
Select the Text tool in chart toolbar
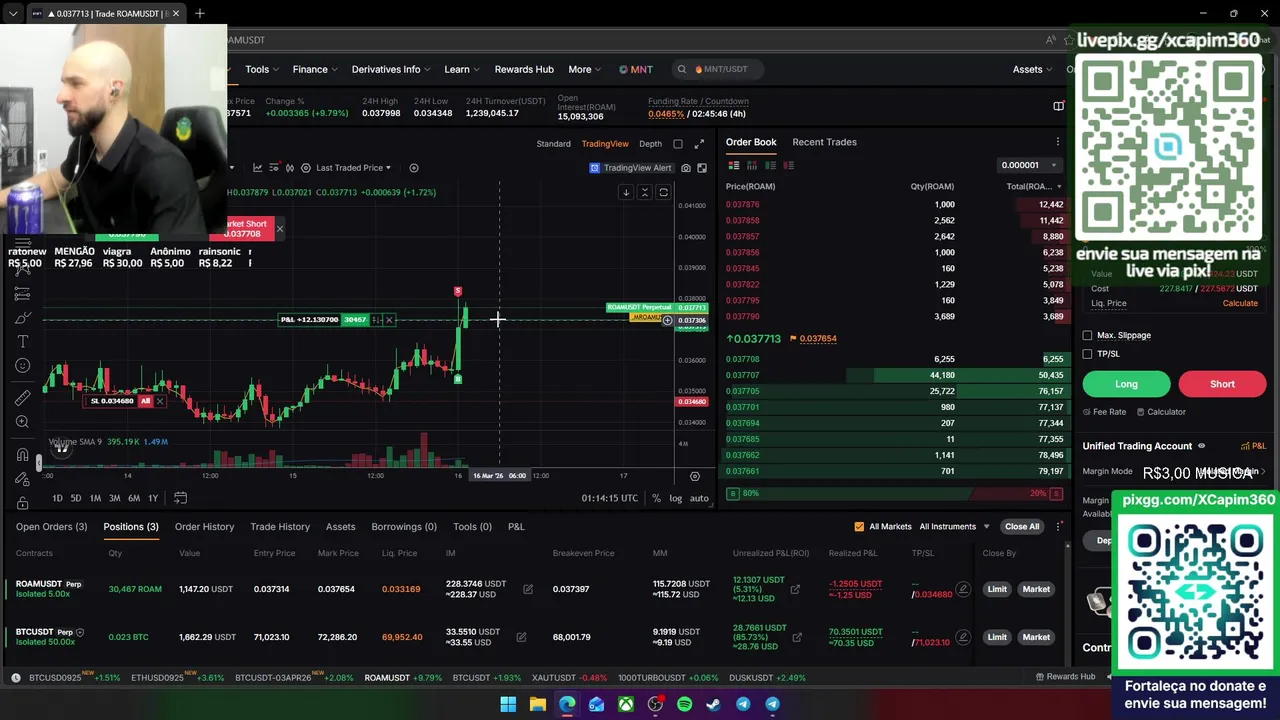tap(22, 342)
